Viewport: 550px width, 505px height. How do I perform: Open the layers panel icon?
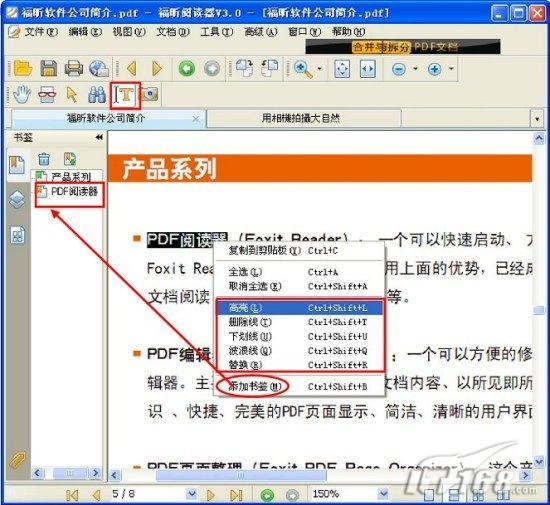coord(17,200)
